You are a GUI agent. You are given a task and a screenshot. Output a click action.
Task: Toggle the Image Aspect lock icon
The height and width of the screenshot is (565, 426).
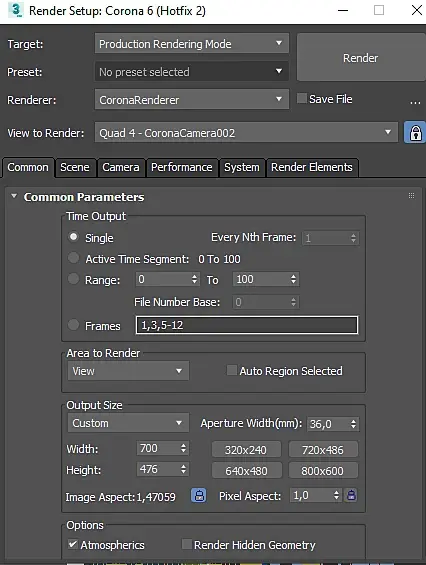coord(199,495)
